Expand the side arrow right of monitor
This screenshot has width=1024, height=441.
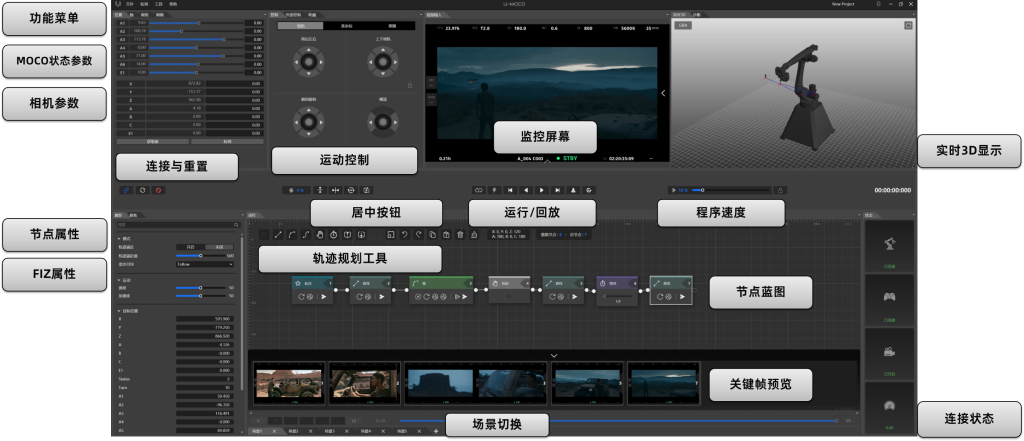[662, 93]
